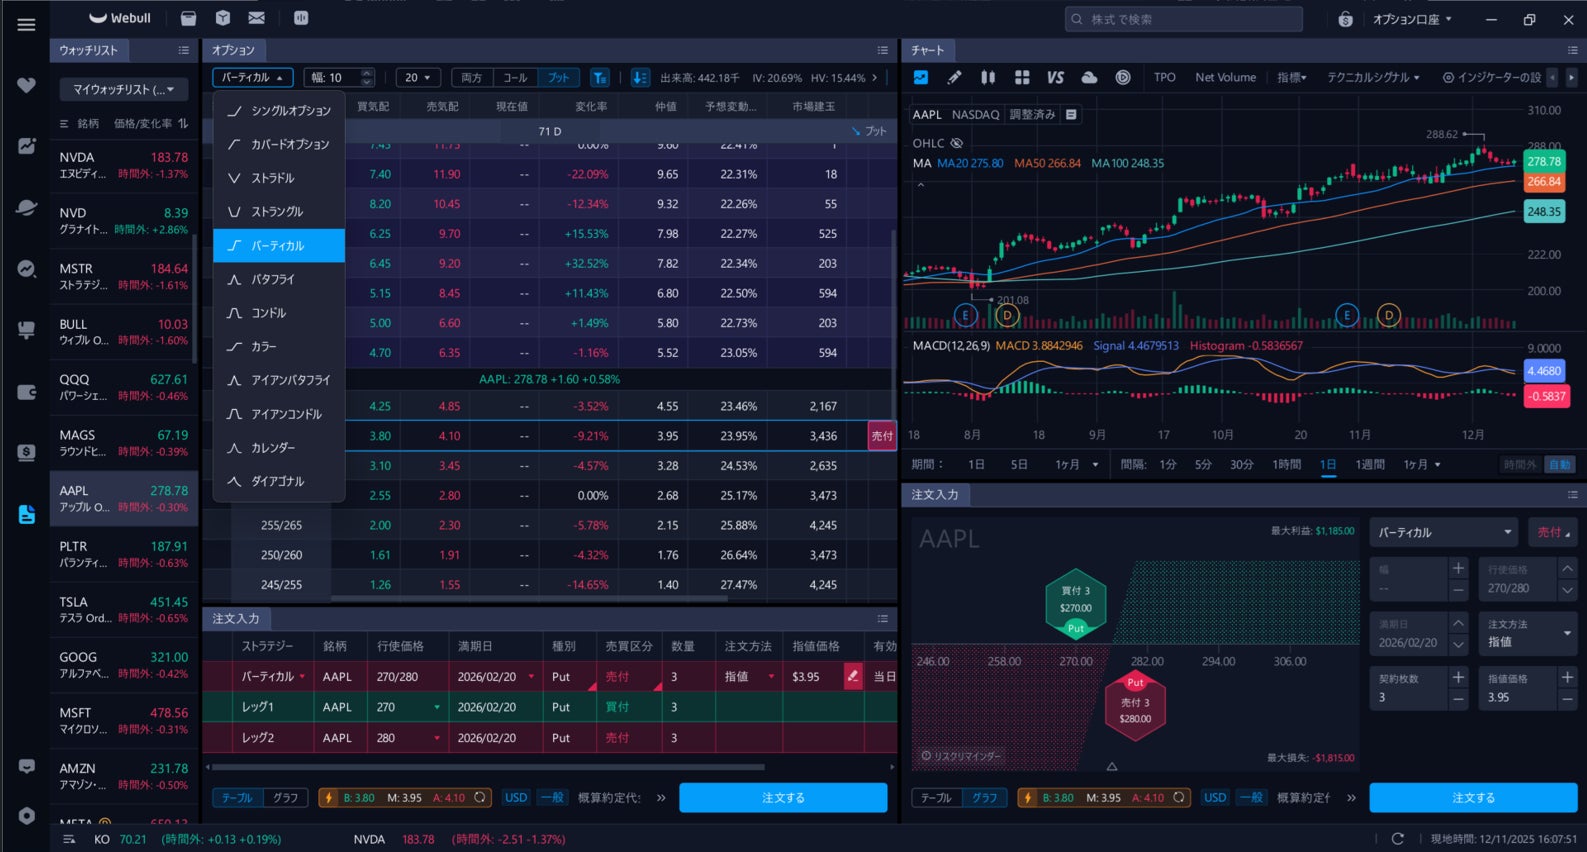The image size is (1587, 852).
Task: Choose アイアンコンドル strategy from the list
Action: coord(286,414)
